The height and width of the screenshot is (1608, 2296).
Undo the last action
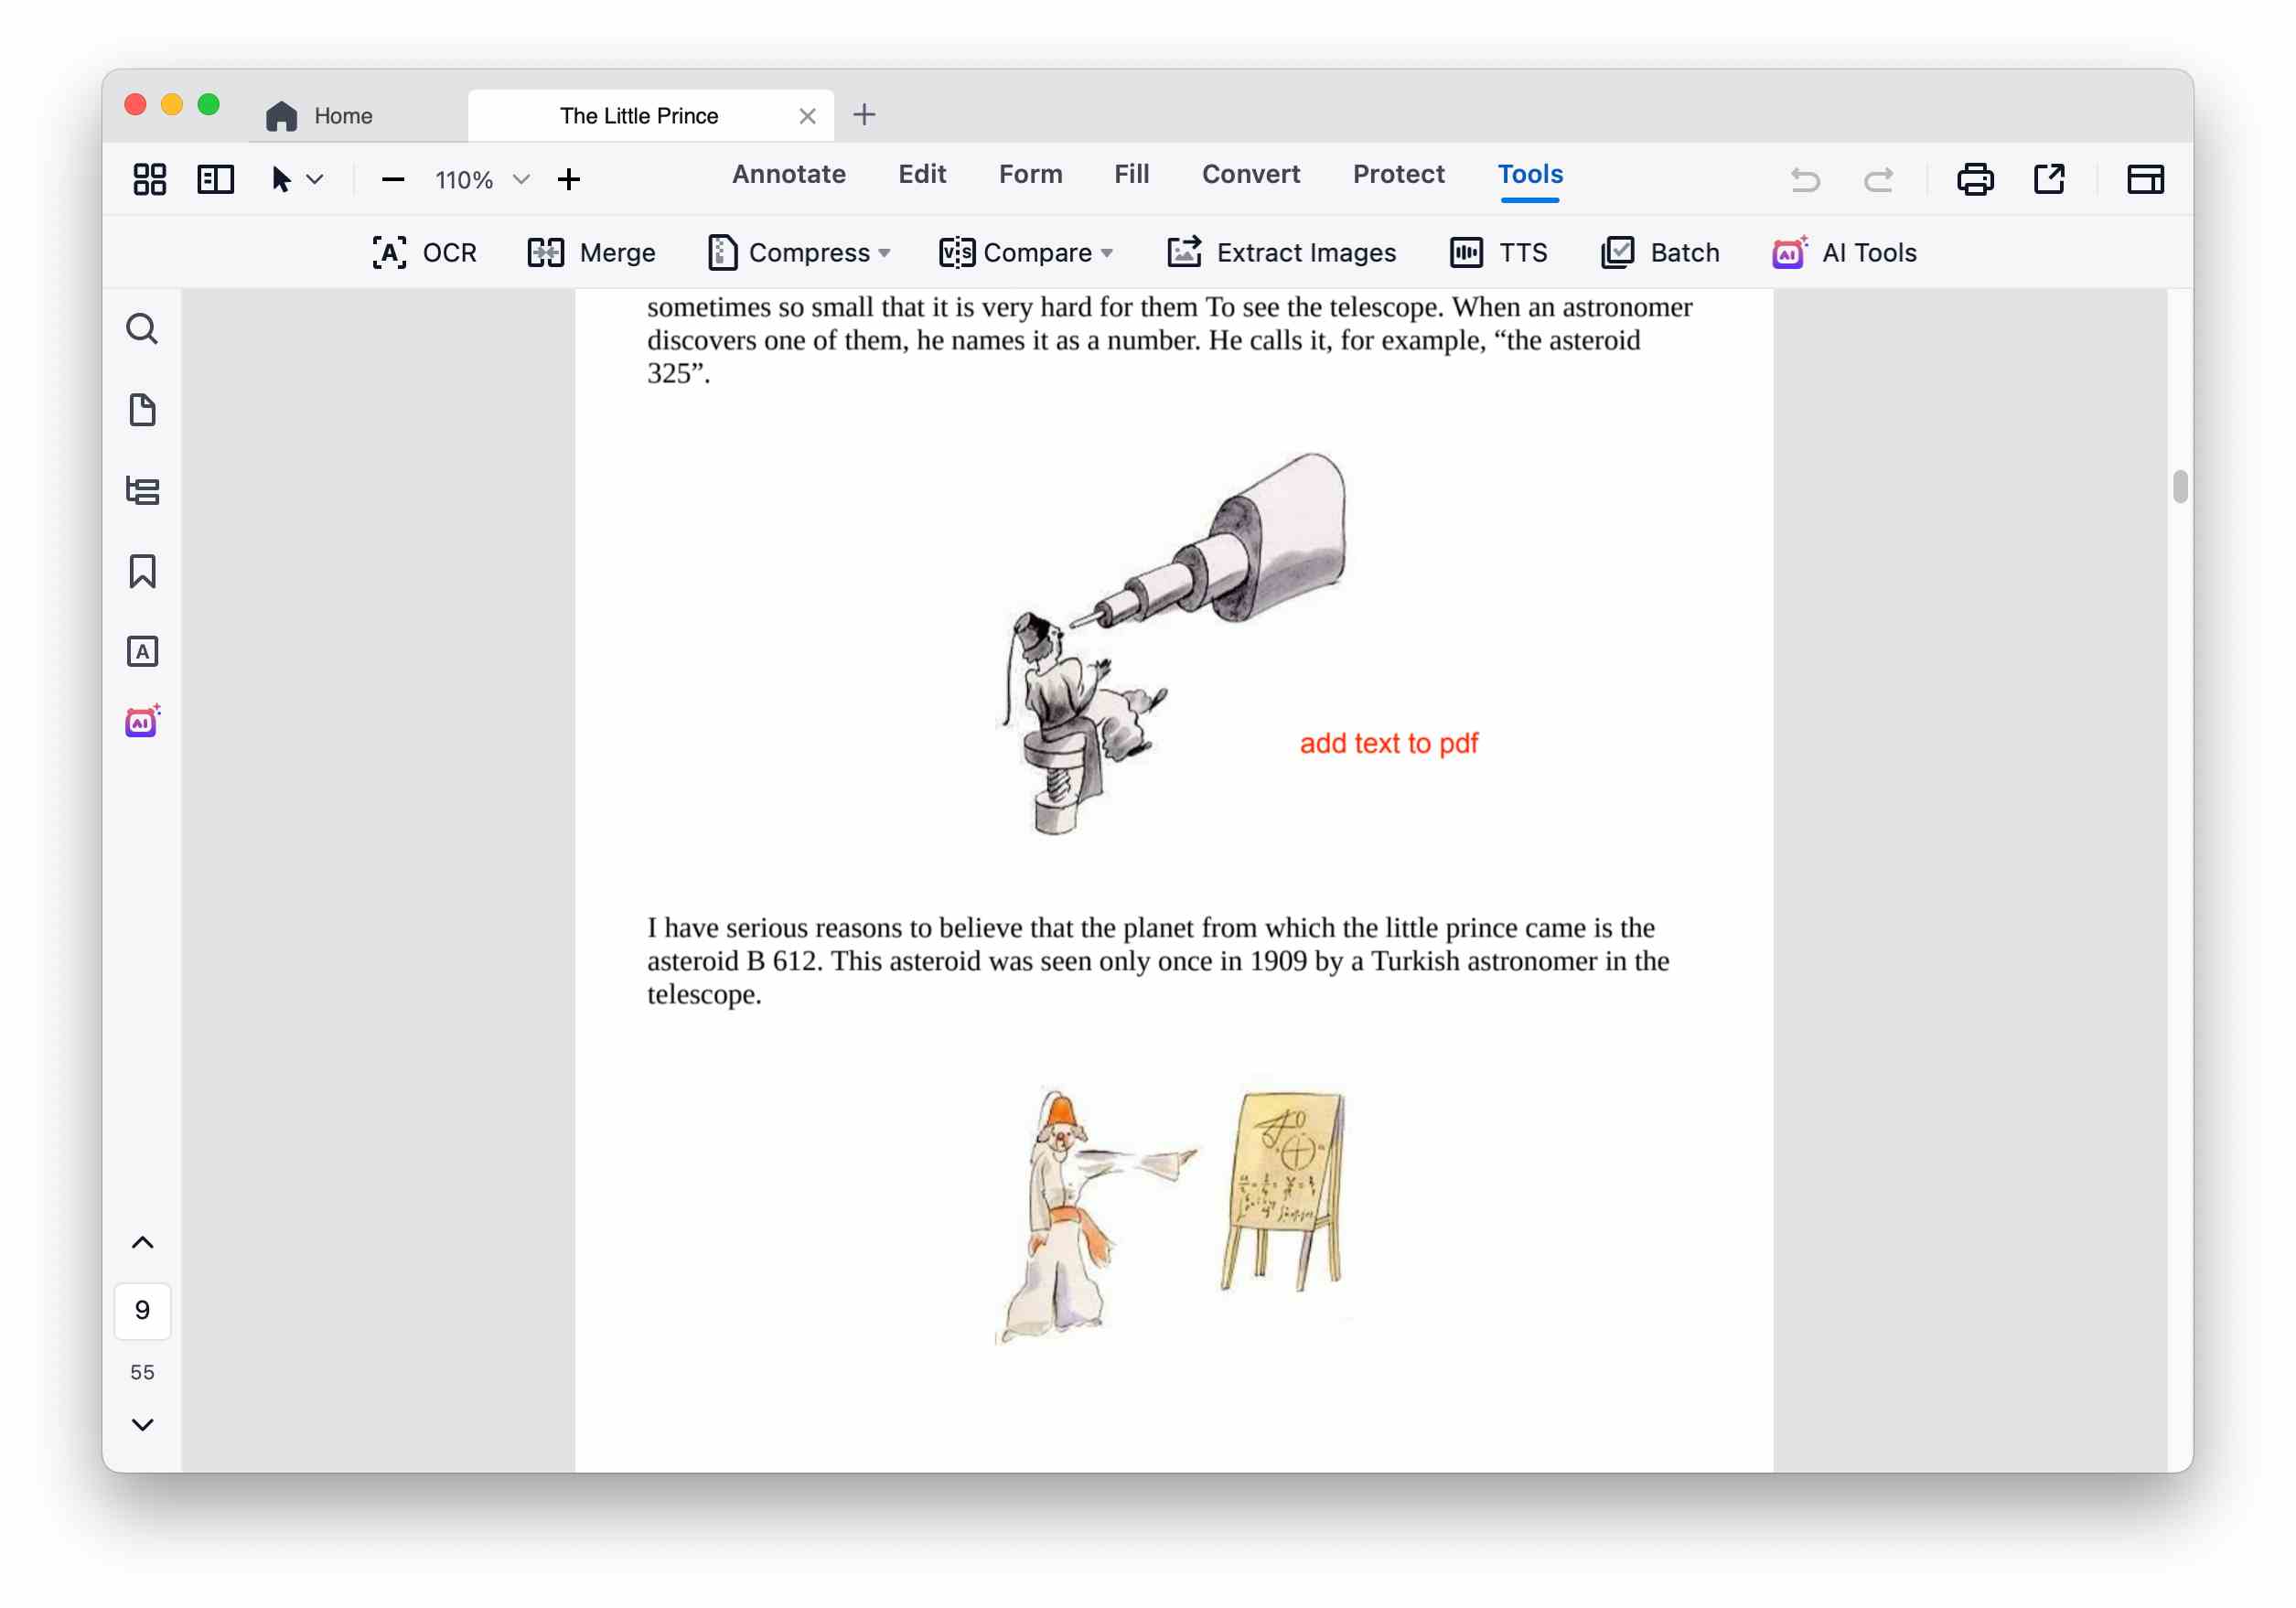click(x=1805, y=180)
